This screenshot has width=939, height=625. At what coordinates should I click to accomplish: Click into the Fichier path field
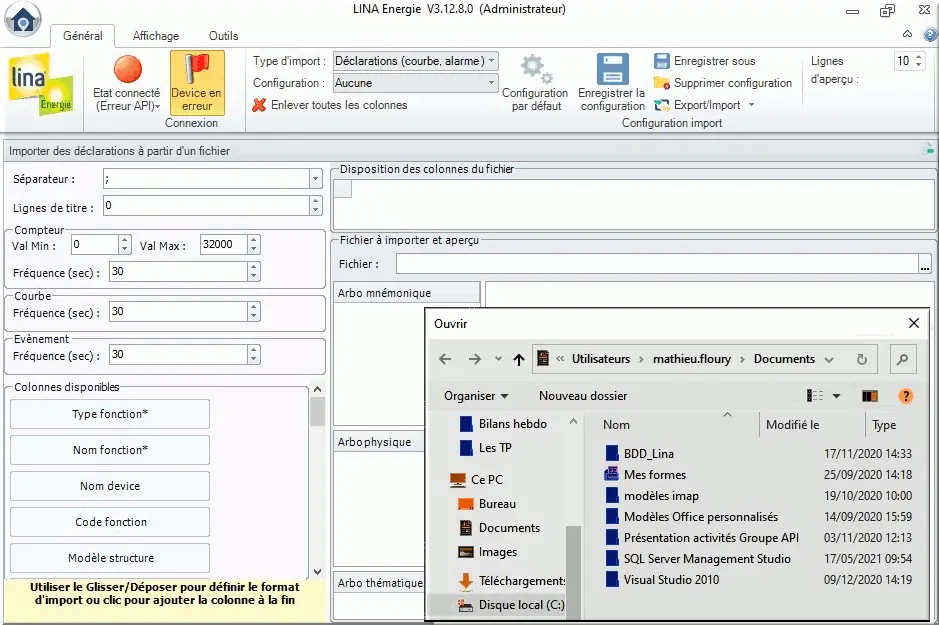(657, 264)
